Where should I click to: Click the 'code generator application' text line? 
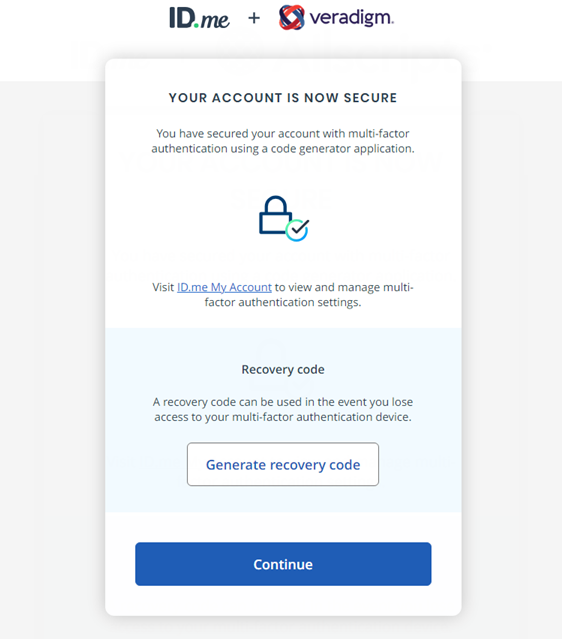283,149
